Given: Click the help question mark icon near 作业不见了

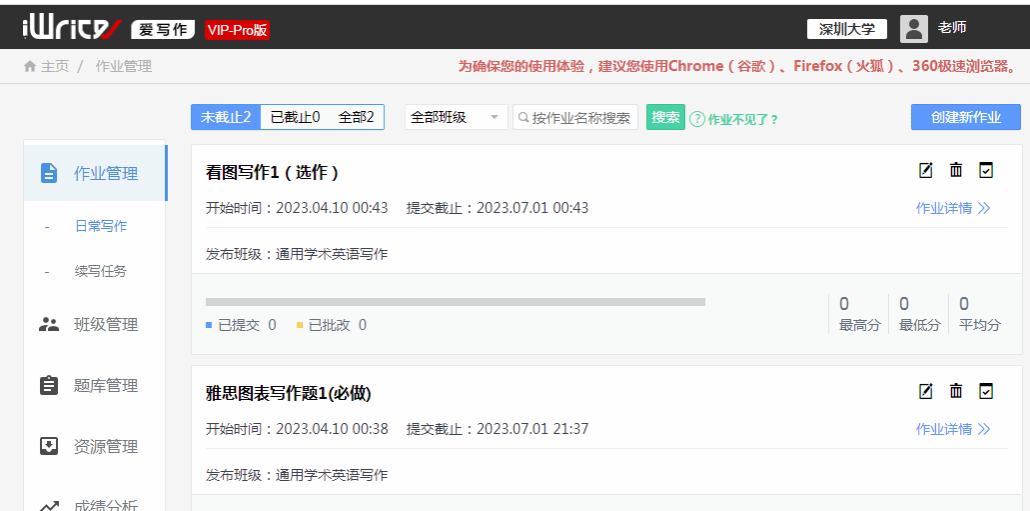Looking at the screenshot, I should [x=697, y=118].
